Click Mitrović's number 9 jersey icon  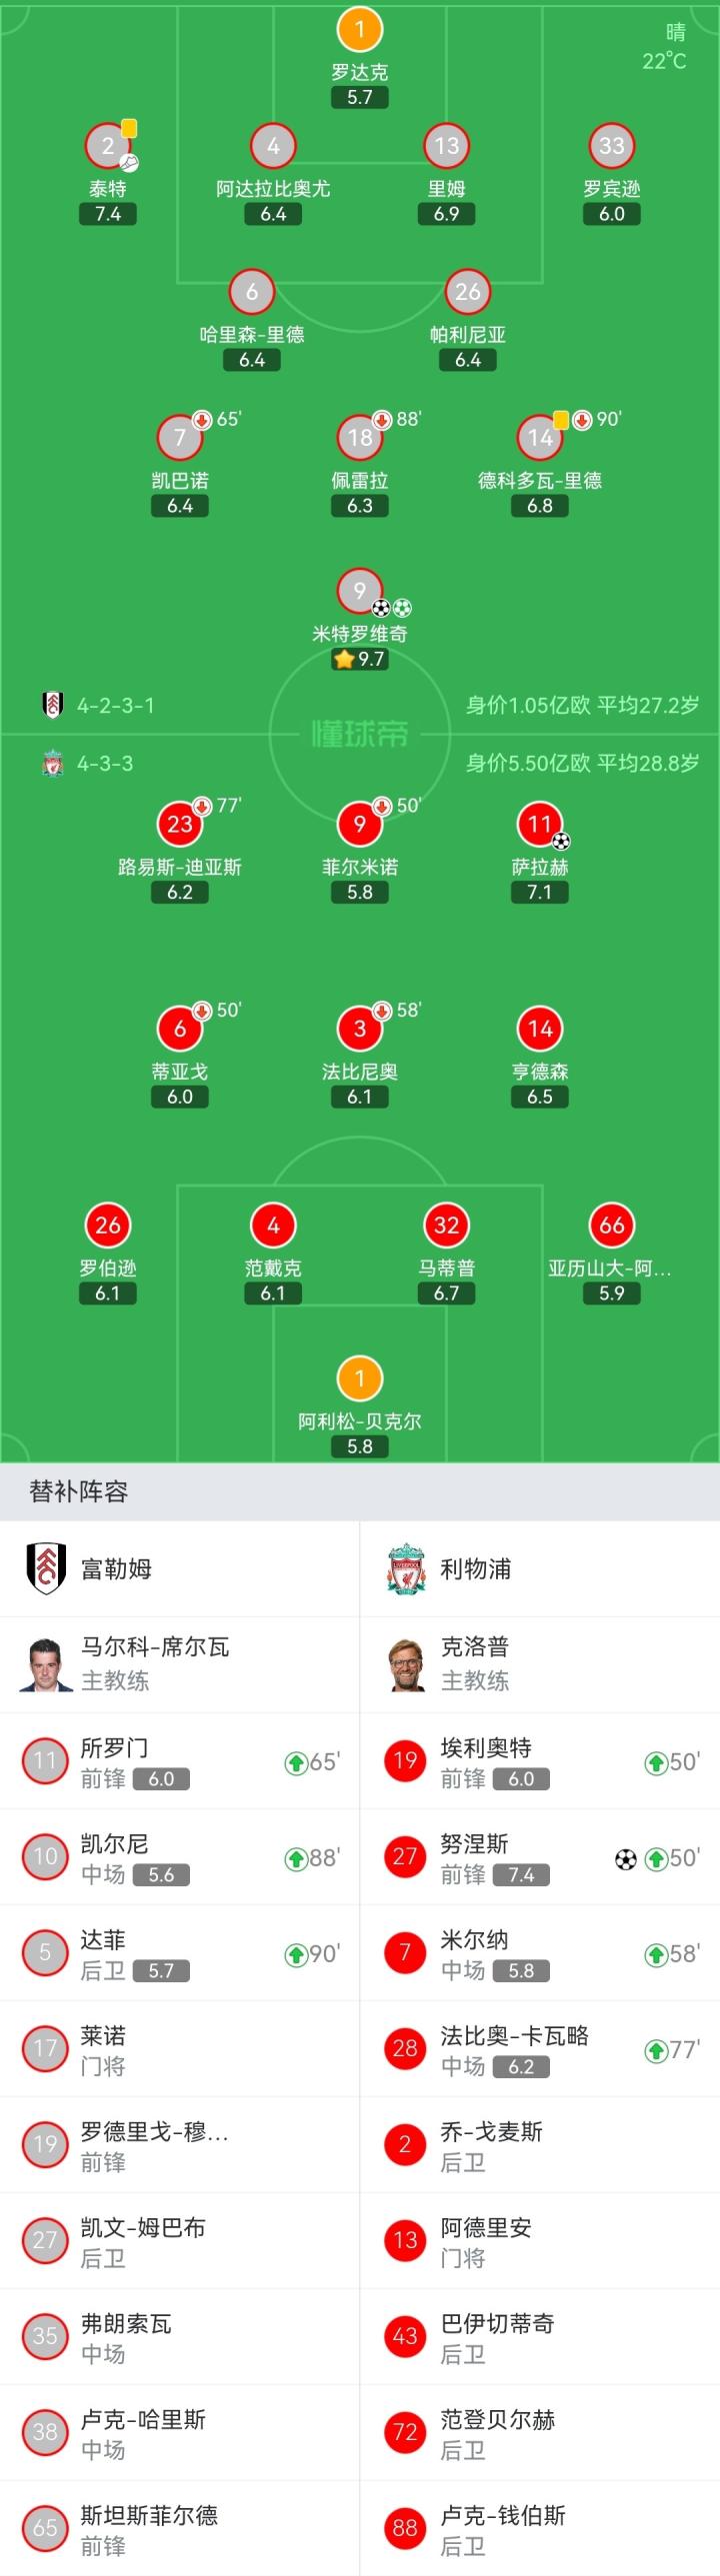[359, 591]
